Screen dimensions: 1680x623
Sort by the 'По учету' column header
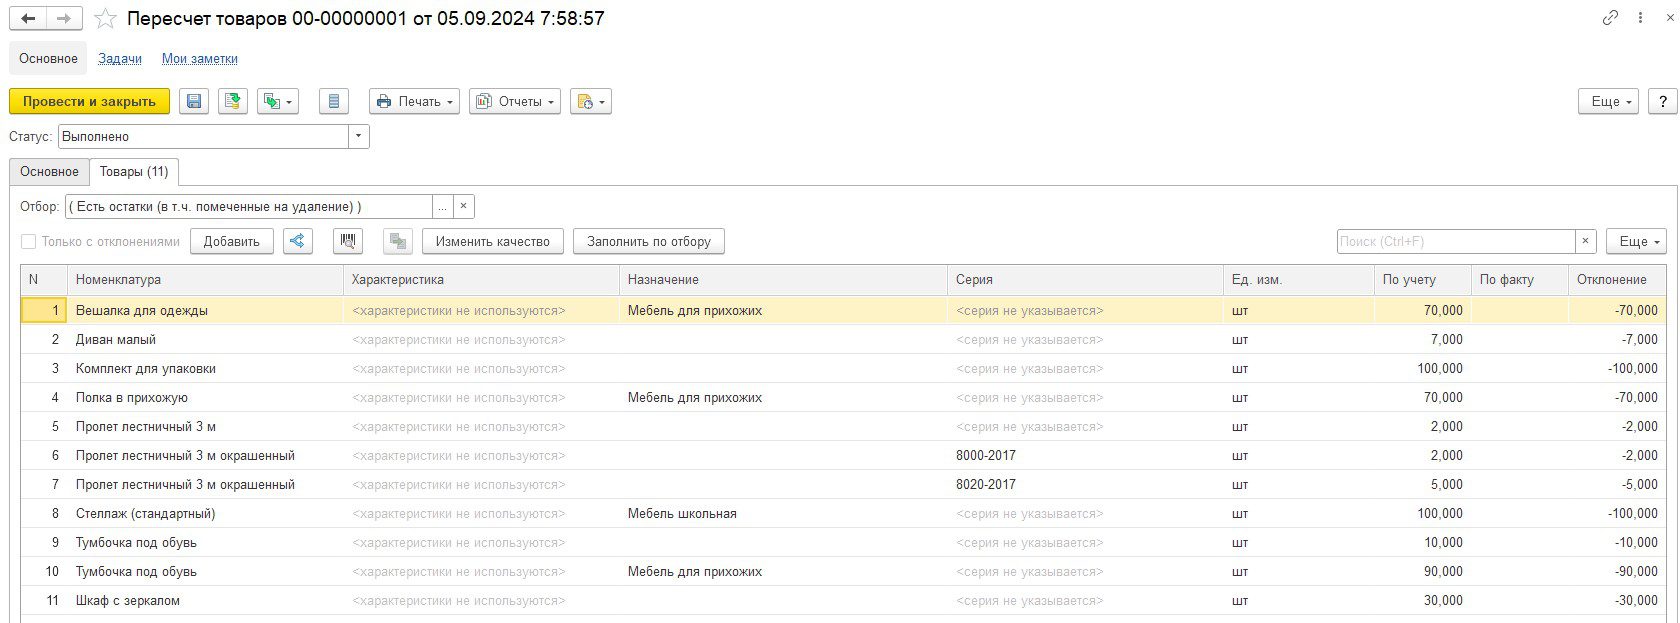[1420, 280]
